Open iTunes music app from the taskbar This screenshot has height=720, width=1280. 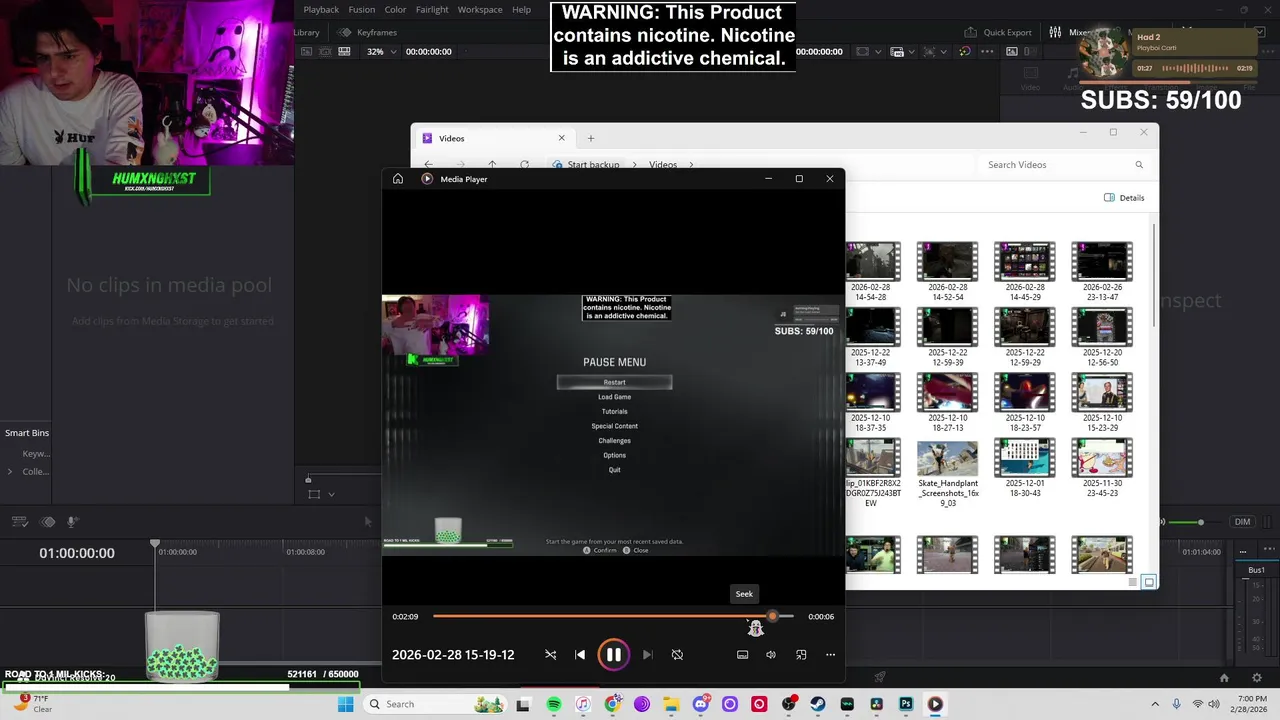pos(583,704)
